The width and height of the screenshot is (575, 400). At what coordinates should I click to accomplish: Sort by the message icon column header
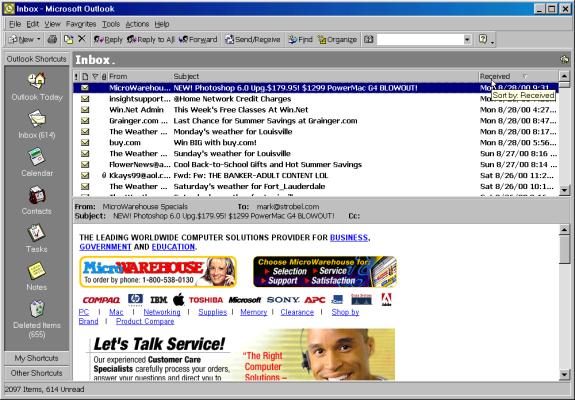[85, 77]
